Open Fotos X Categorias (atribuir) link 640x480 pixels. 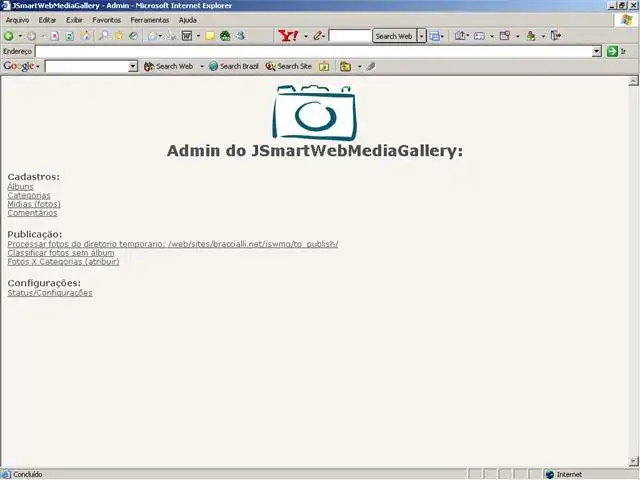[63, 261]
